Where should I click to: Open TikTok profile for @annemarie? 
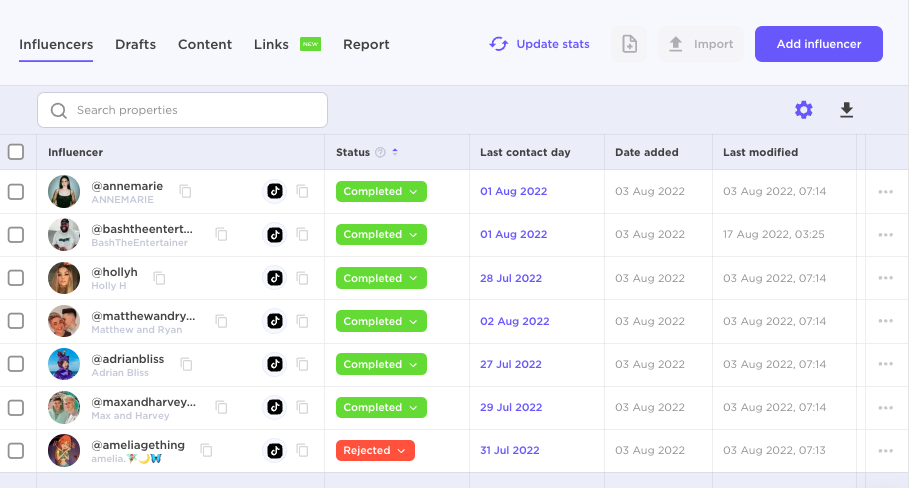click(x=274, y=192)
